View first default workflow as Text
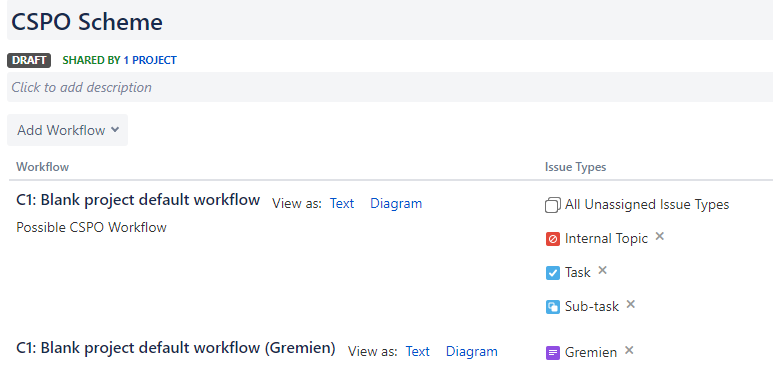 [342, 204]
